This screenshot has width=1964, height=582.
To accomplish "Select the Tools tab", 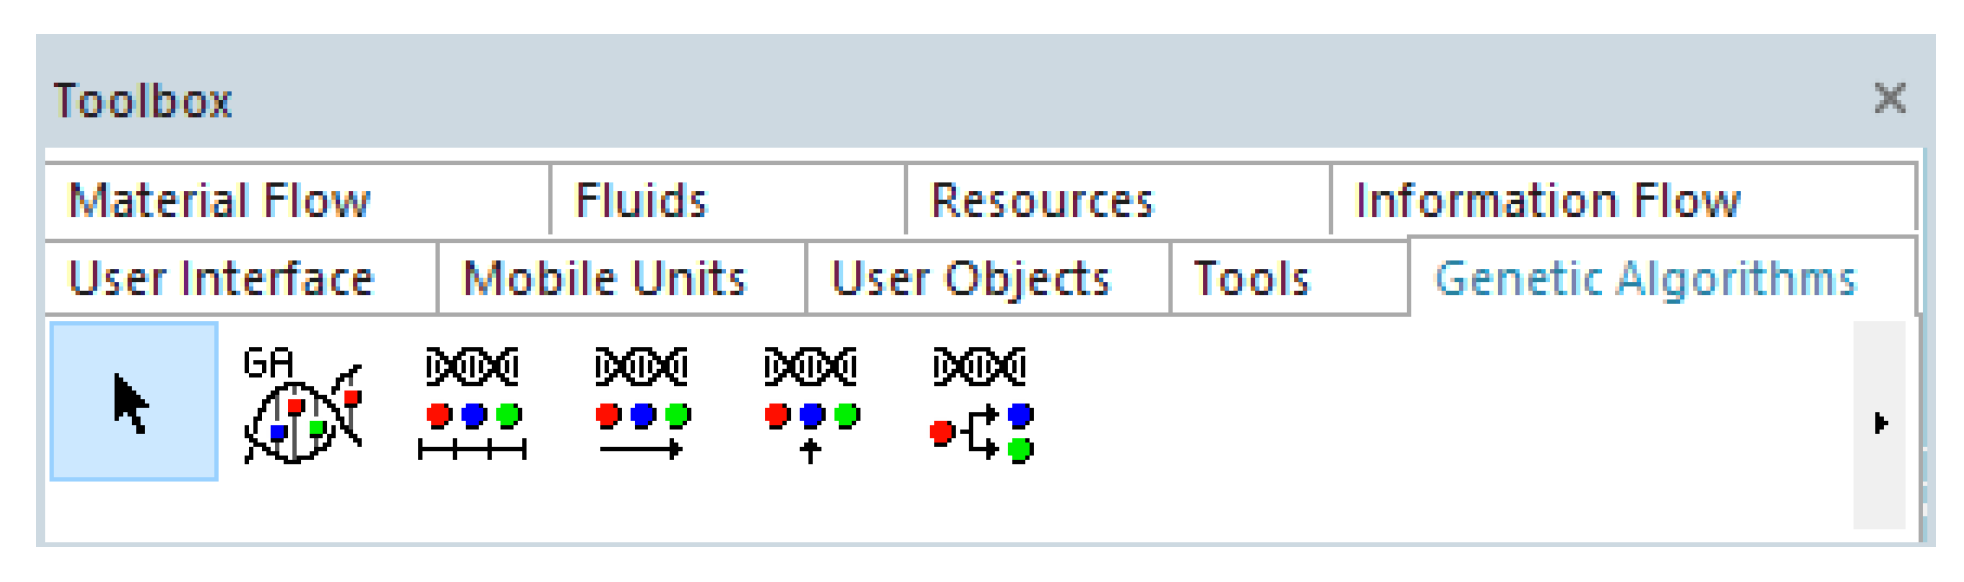I will click(x=1252, y=279).
